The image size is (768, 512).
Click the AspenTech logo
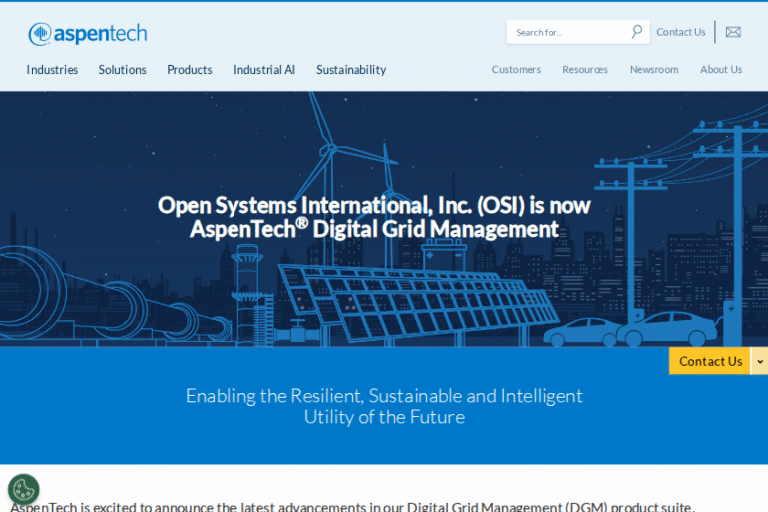[x=88, y=34]
